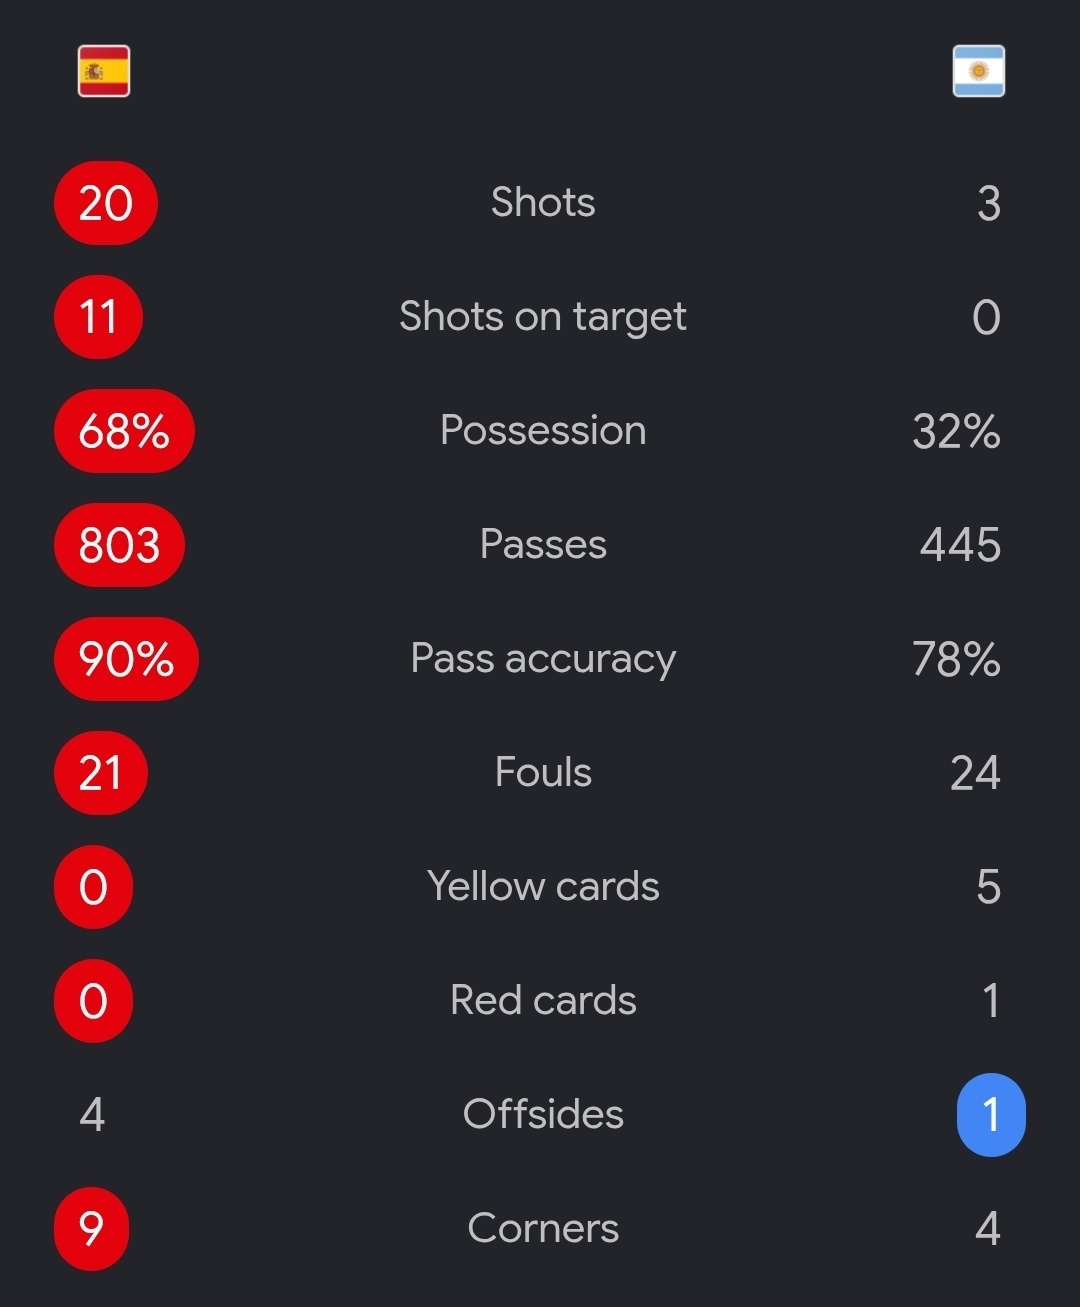Tap Argentina's 5 yellow cards value
The width and height of the screenshot is (1080, 1307).
pos(988,887)
